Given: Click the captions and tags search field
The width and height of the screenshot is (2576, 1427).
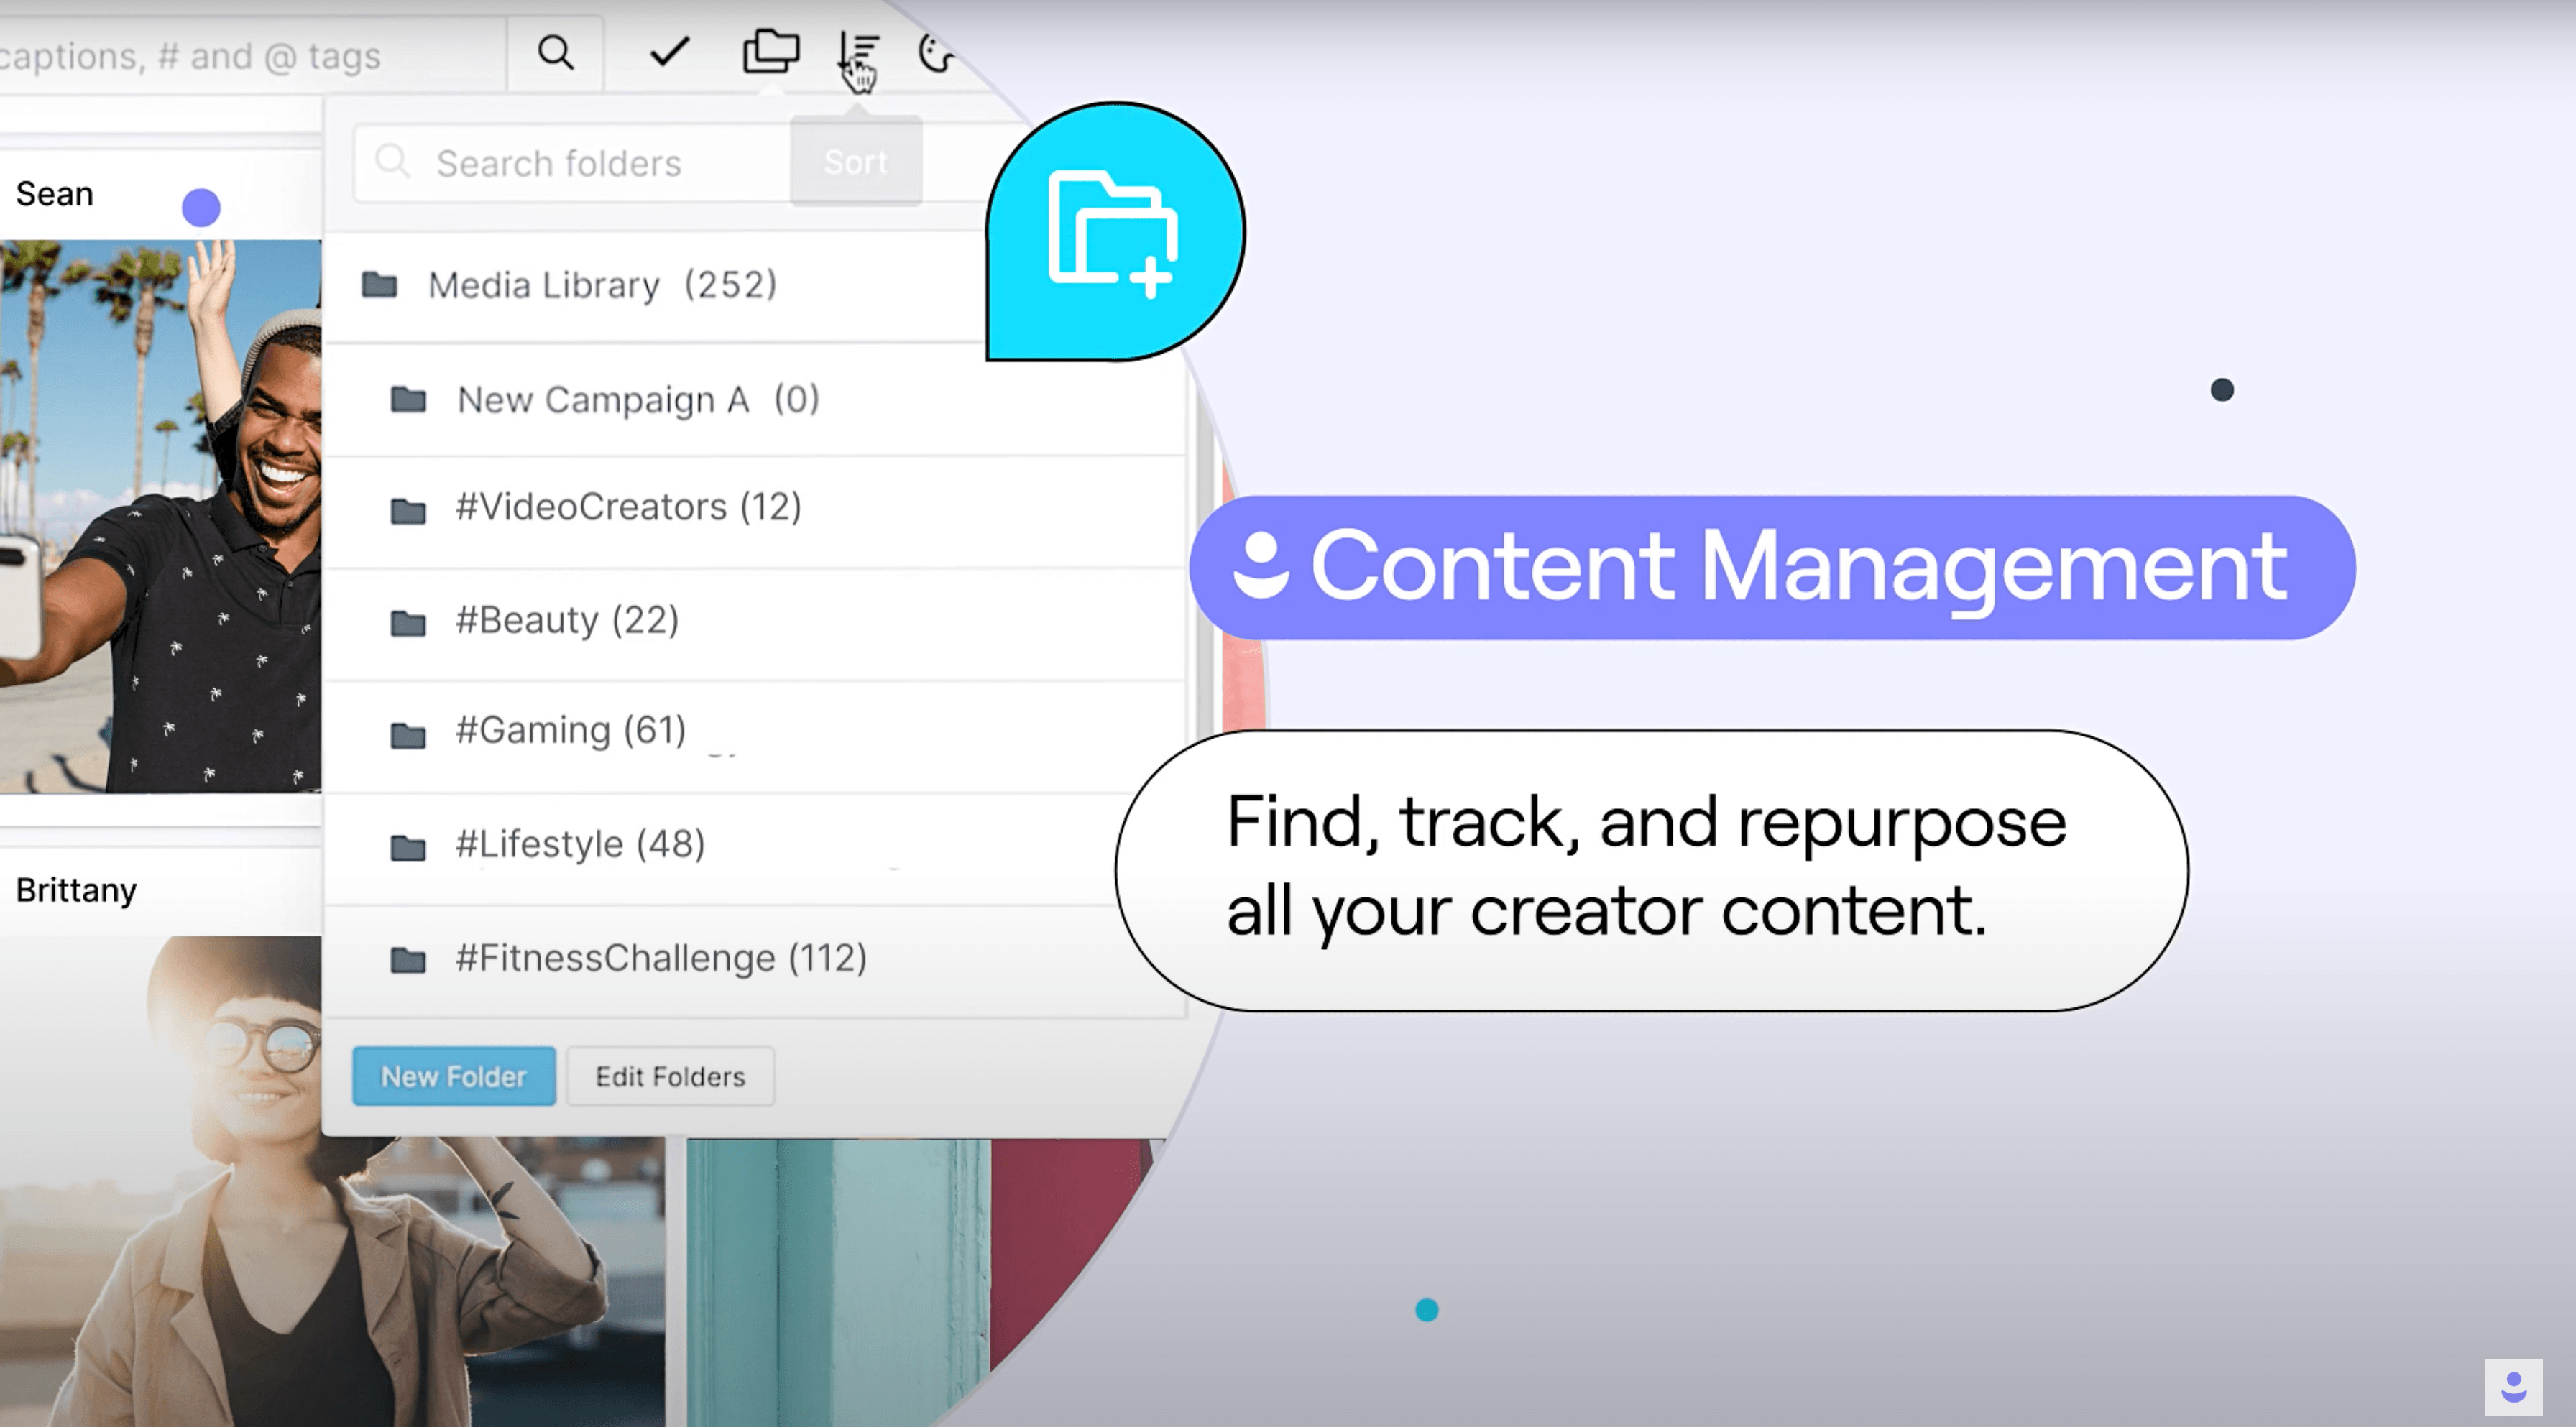Looking at the screenshot, I should [252, 55].
